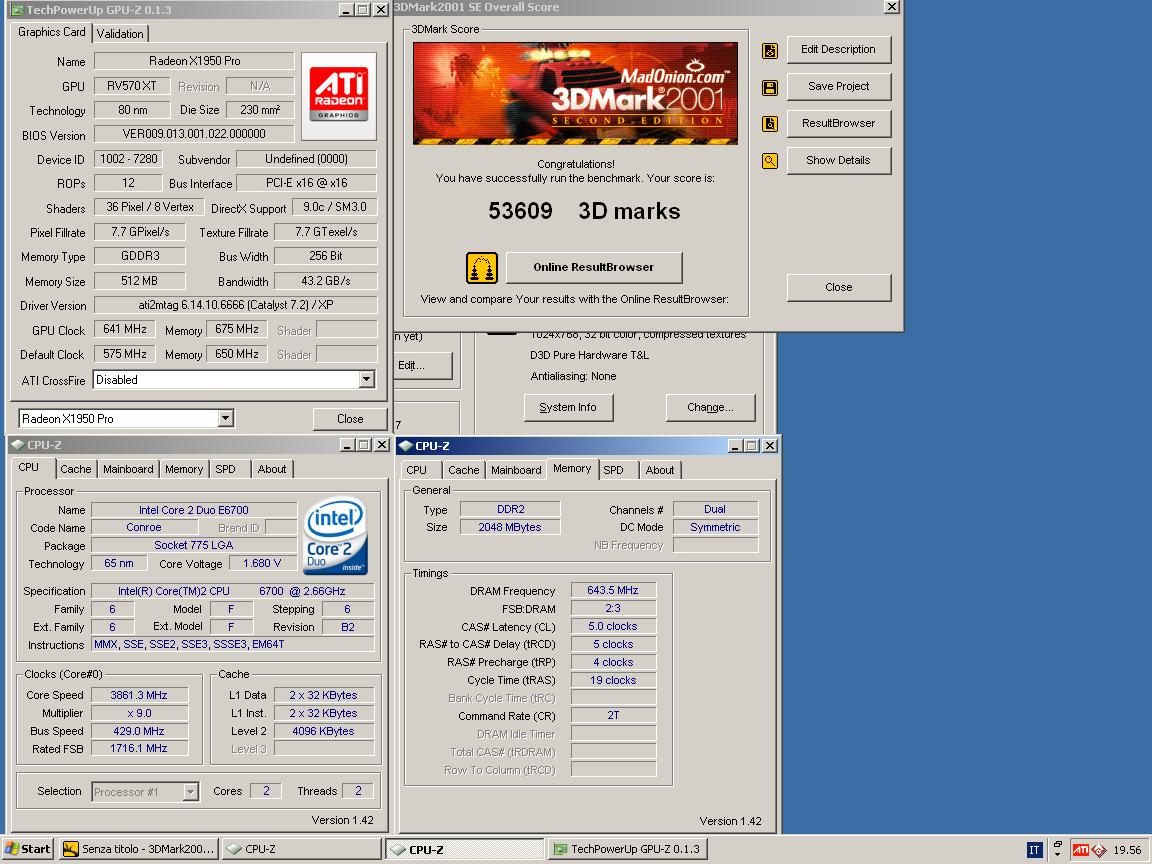
Task: Click the Intel Core 2 Duo logo
Action: [336, 536]
